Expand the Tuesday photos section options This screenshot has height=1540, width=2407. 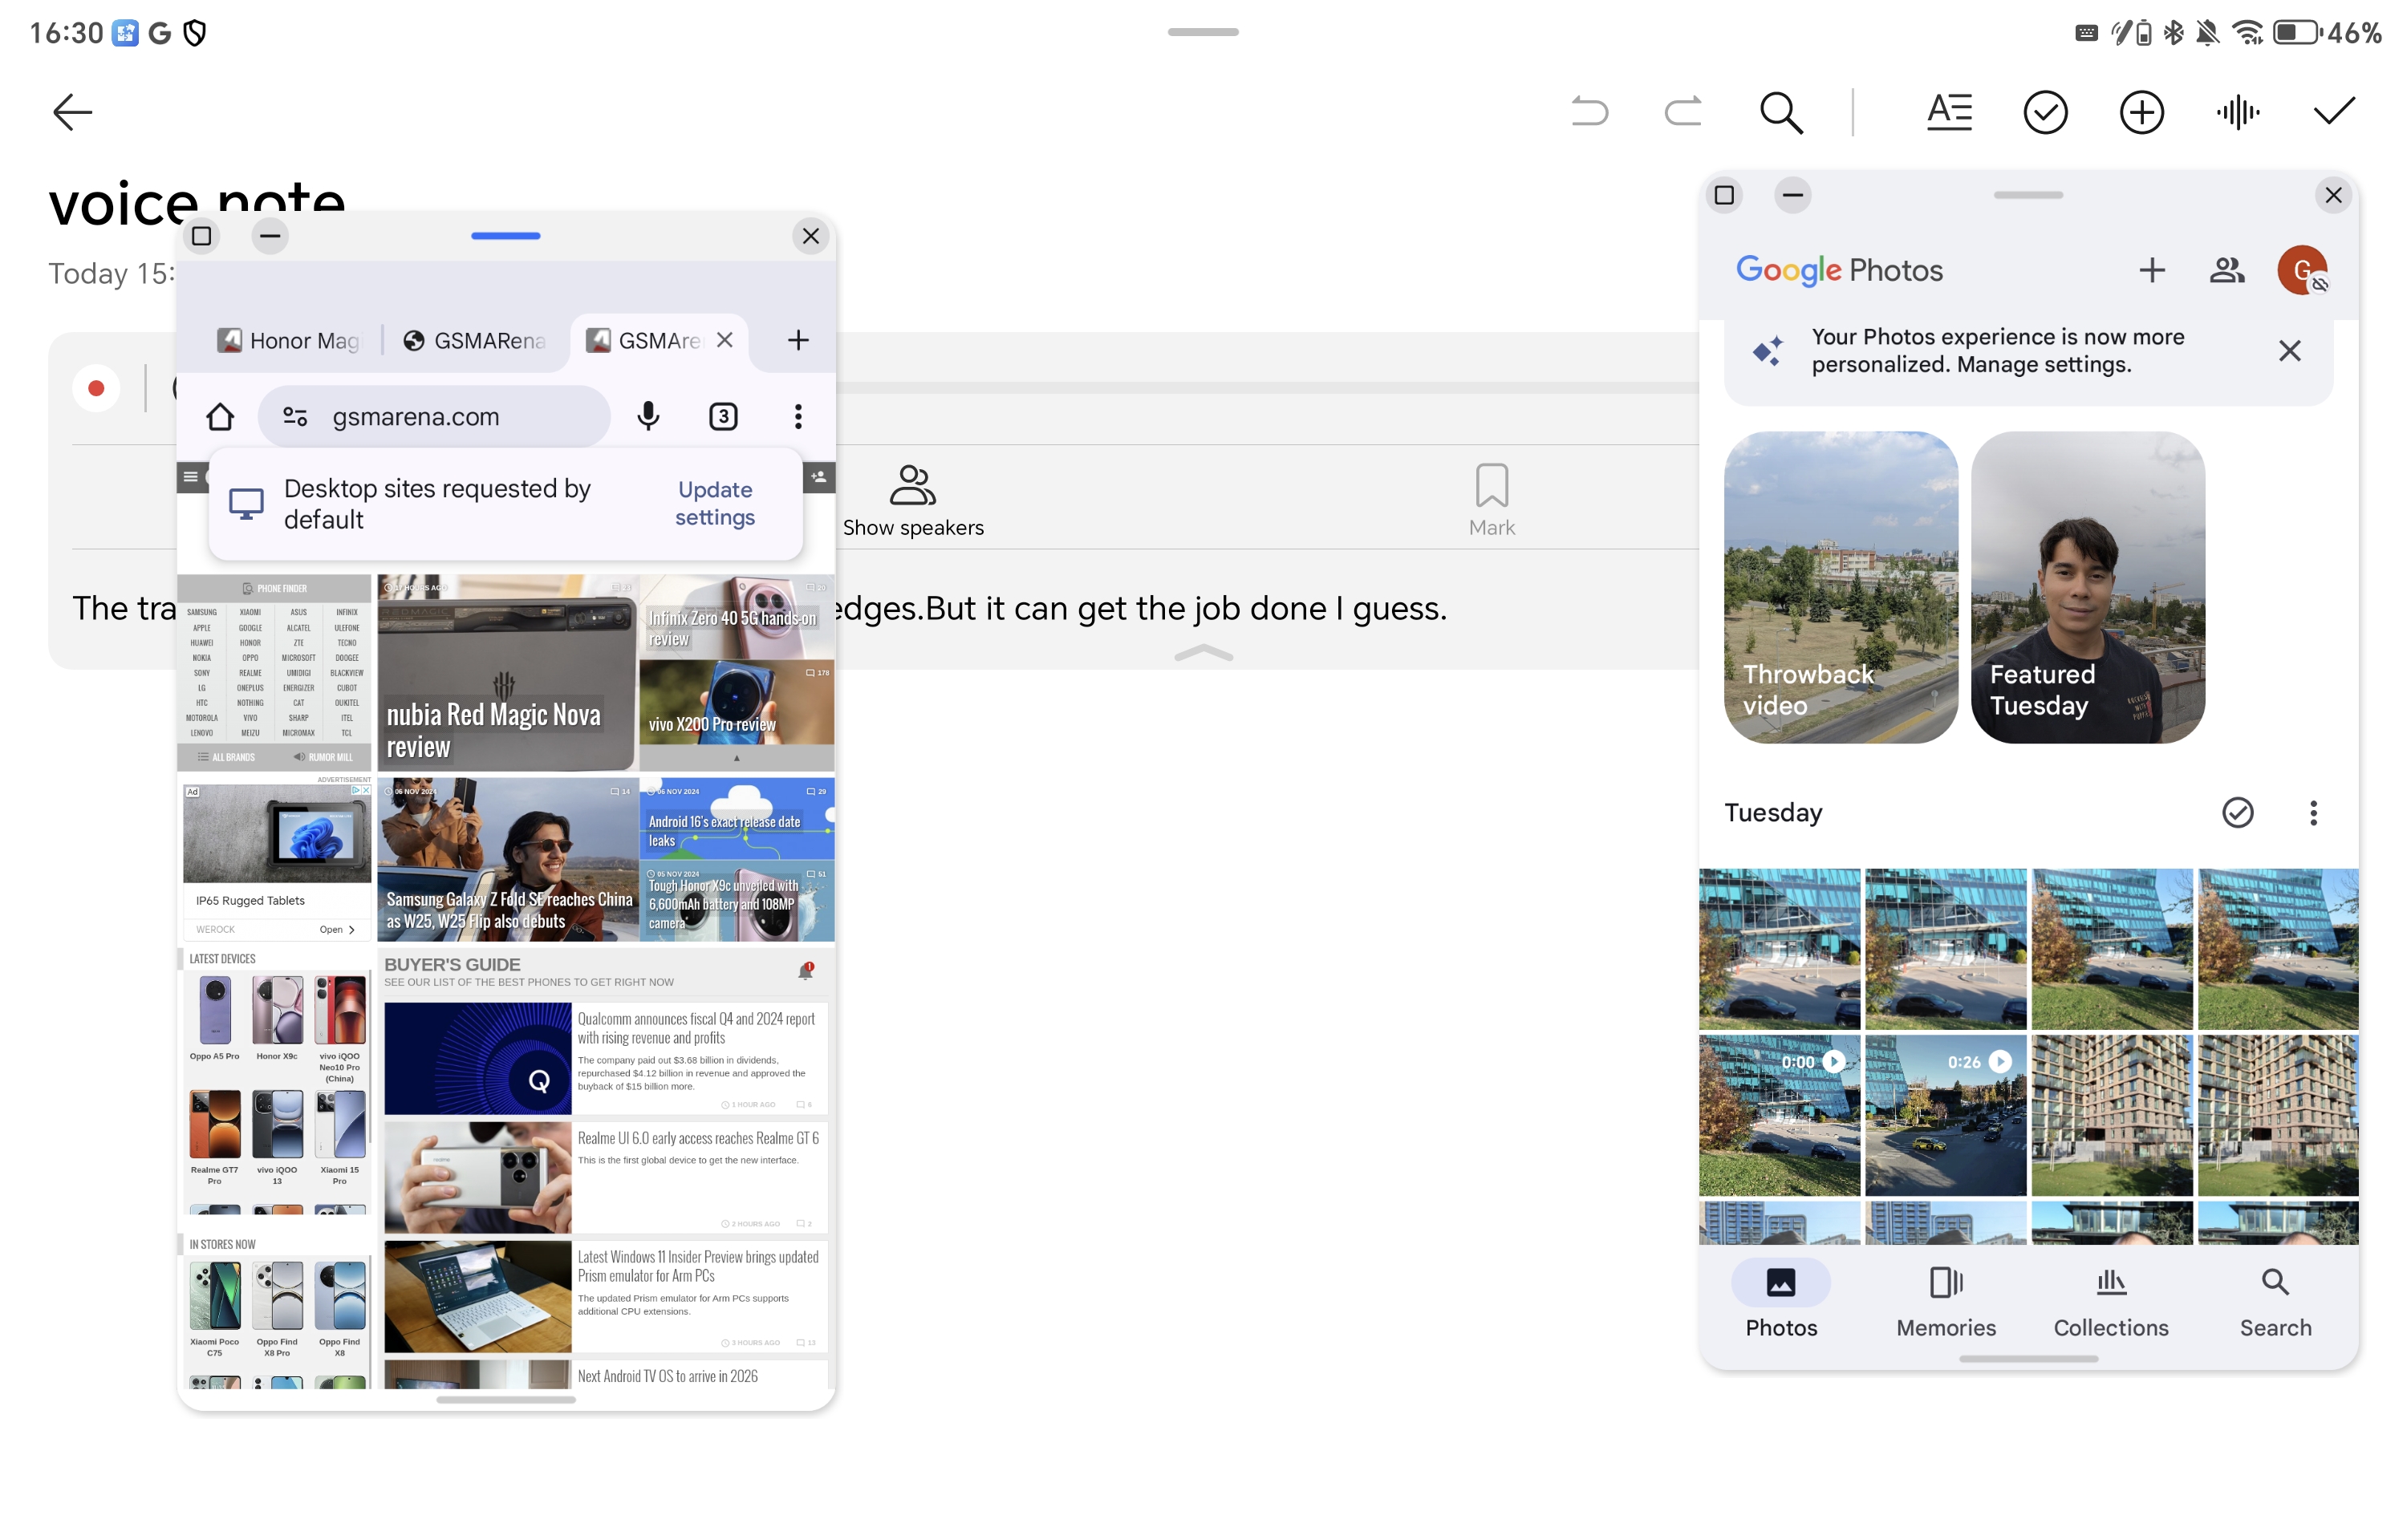pyautogui.click(x=2312, y=812)
